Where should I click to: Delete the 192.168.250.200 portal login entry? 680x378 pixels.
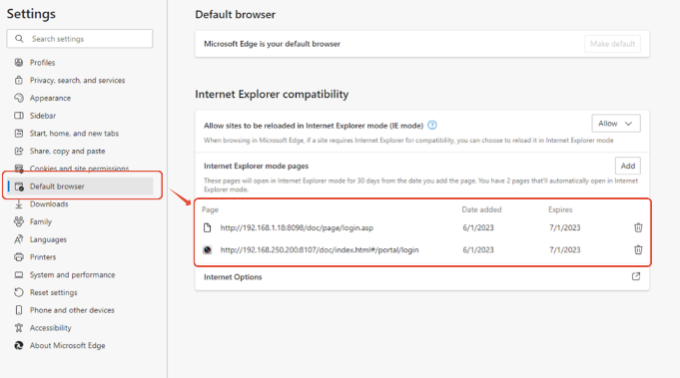pyautogui.click(x=638, y=250)
